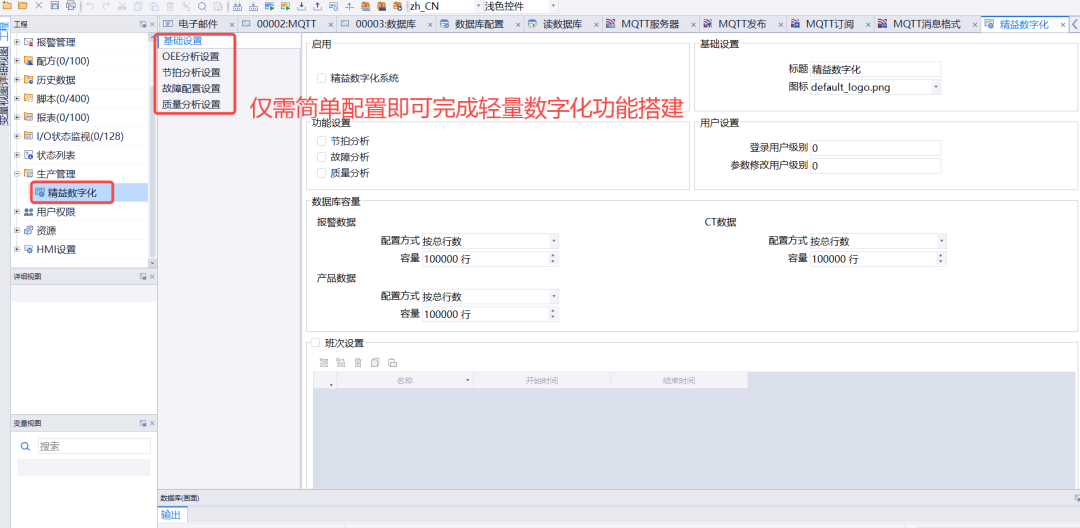Close the 工程 panel
This screenshot has width=1080, height=528.
[x=152, y=25]
